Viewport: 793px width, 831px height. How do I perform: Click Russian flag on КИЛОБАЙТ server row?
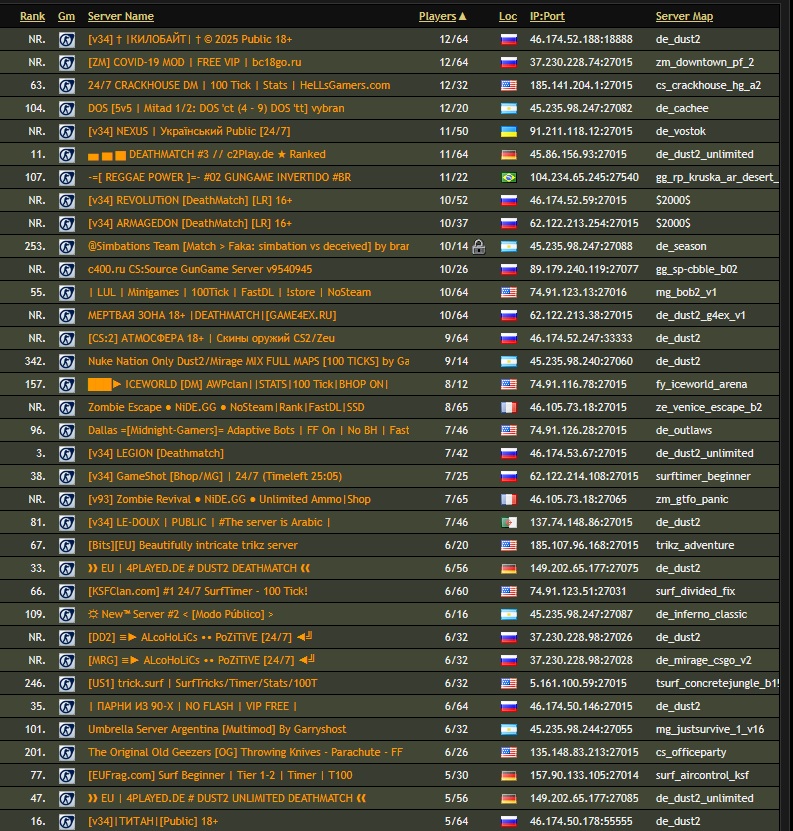point(509,39)
